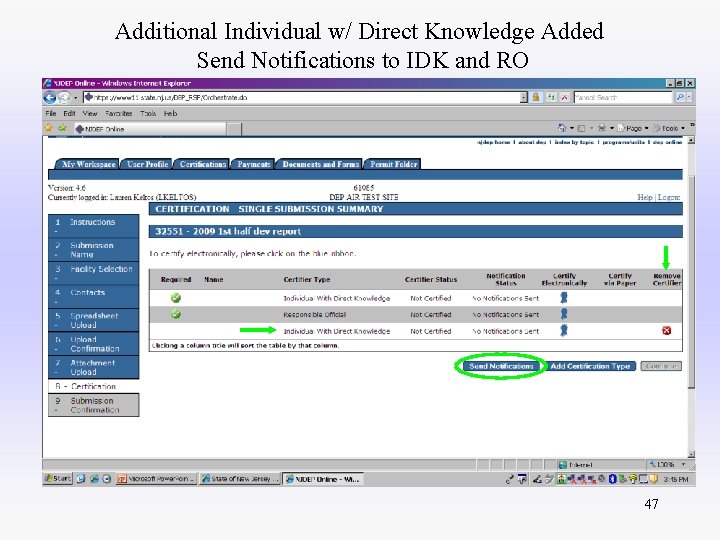The height and width of the screenshot is (540, 720).
Task: Open the Favorites menu
Action: click(118, 113)
